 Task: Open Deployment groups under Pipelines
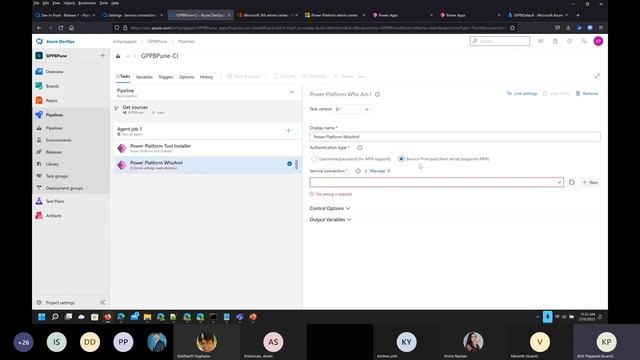click(x=64, y=188)
